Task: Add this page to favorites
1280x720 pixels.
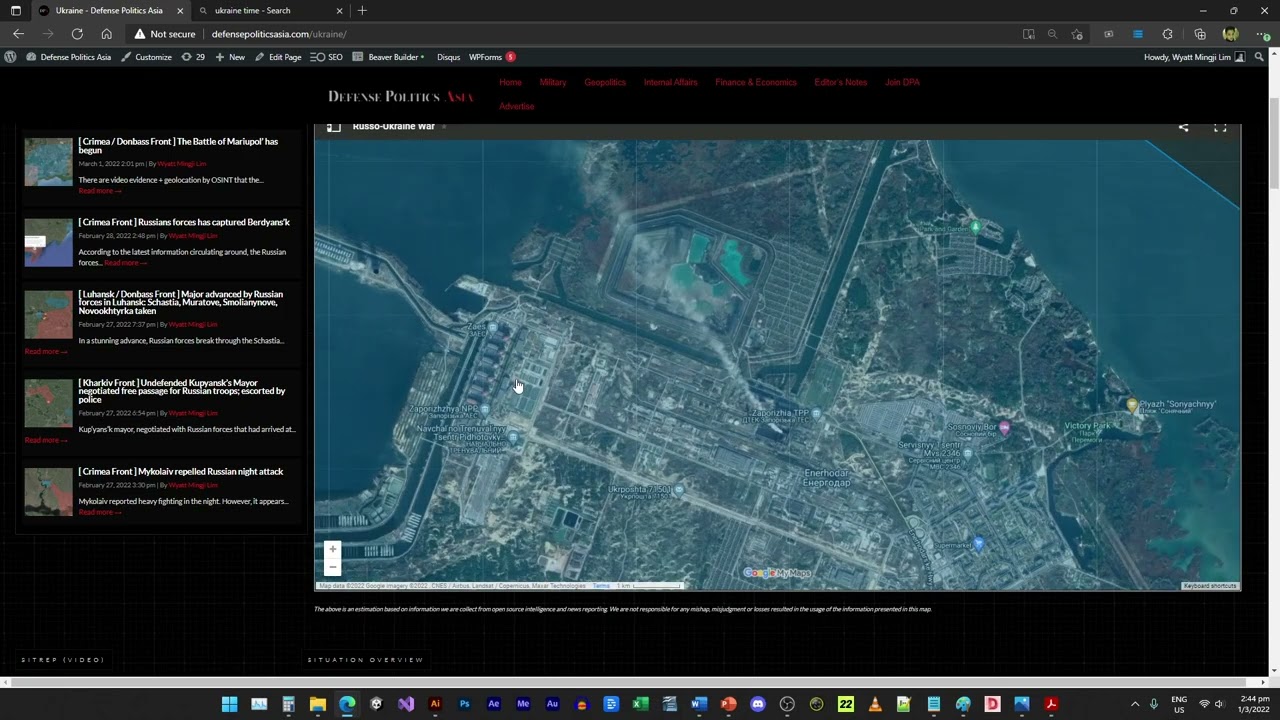Action: point(1077,34)
